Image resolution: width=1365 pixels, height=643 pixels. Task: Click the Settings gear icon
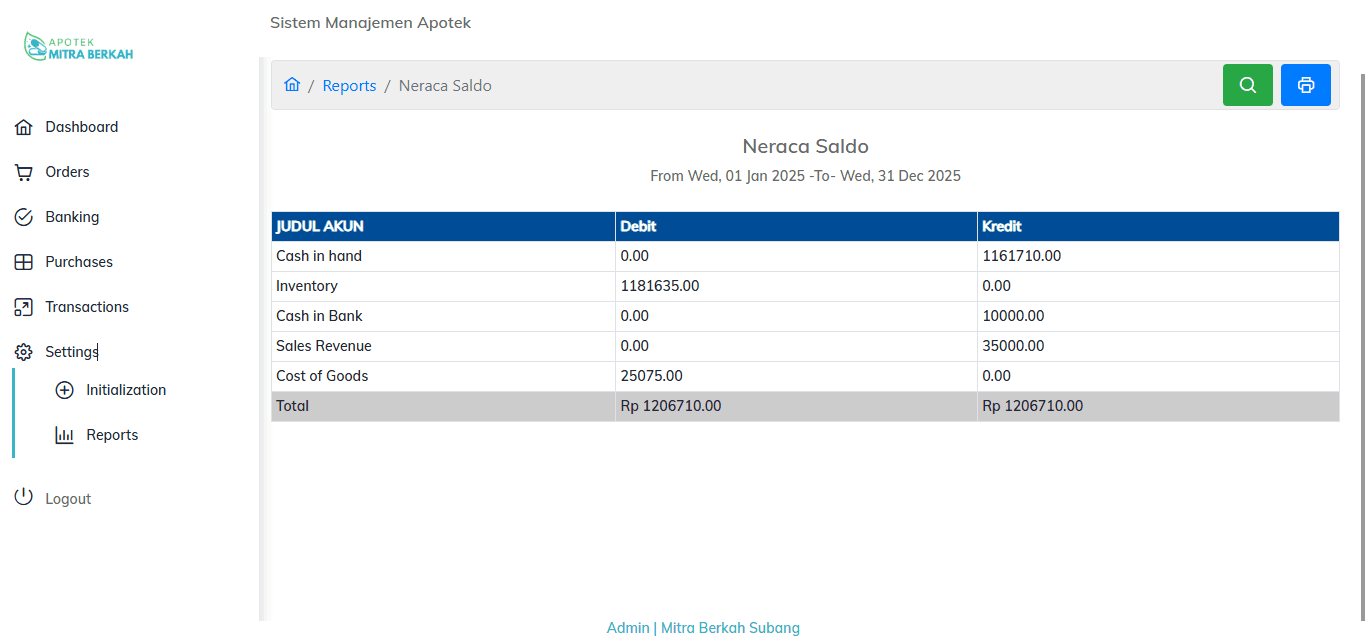point(24,352)
